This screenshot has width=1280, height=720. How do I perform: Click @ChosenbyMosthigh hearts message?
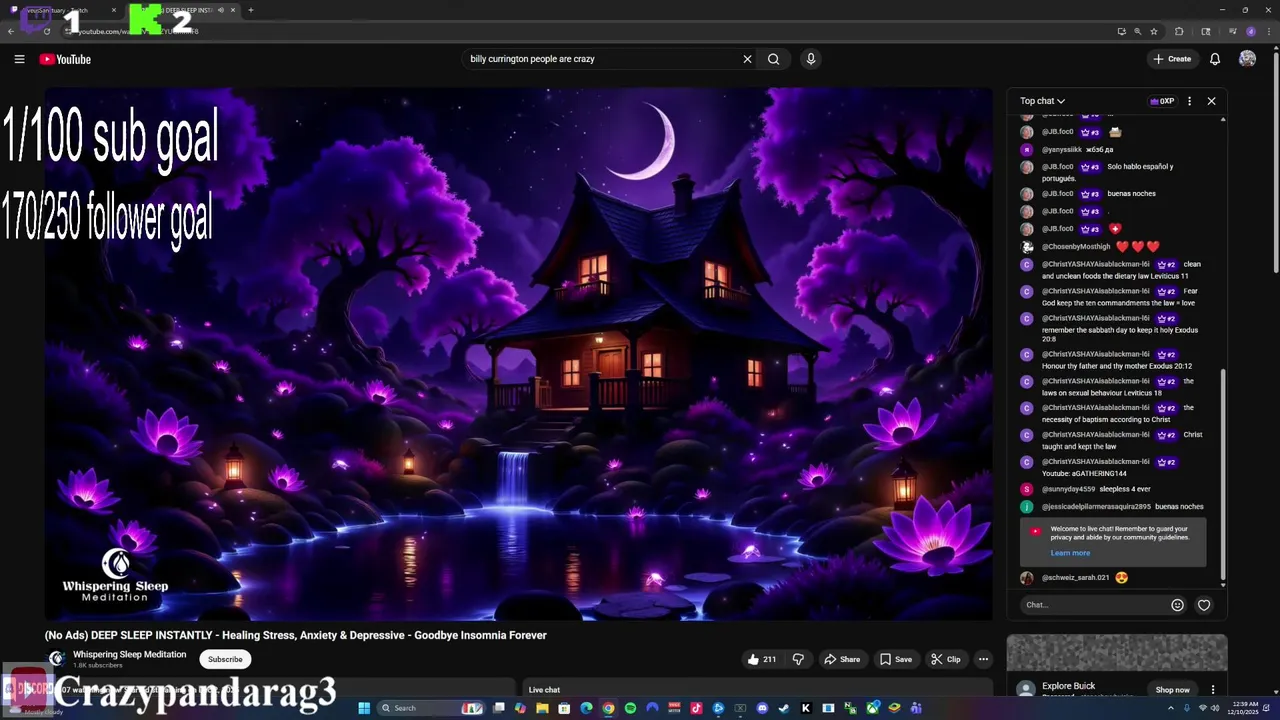tap(1114, 247)
